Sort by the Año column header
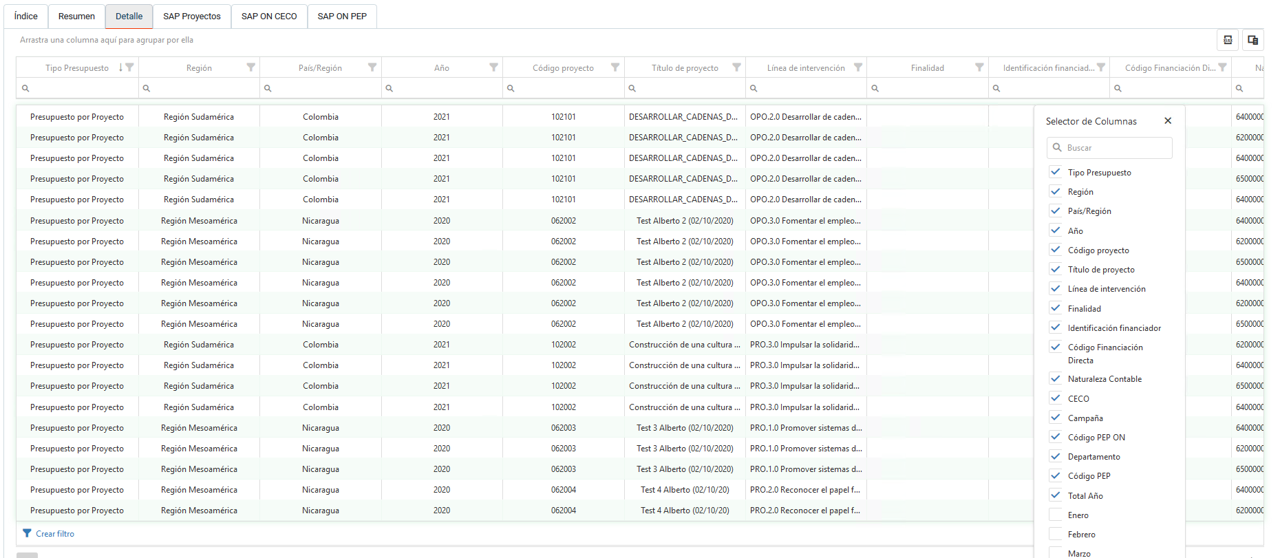1280x558 pixels. [x=441, y=68]
